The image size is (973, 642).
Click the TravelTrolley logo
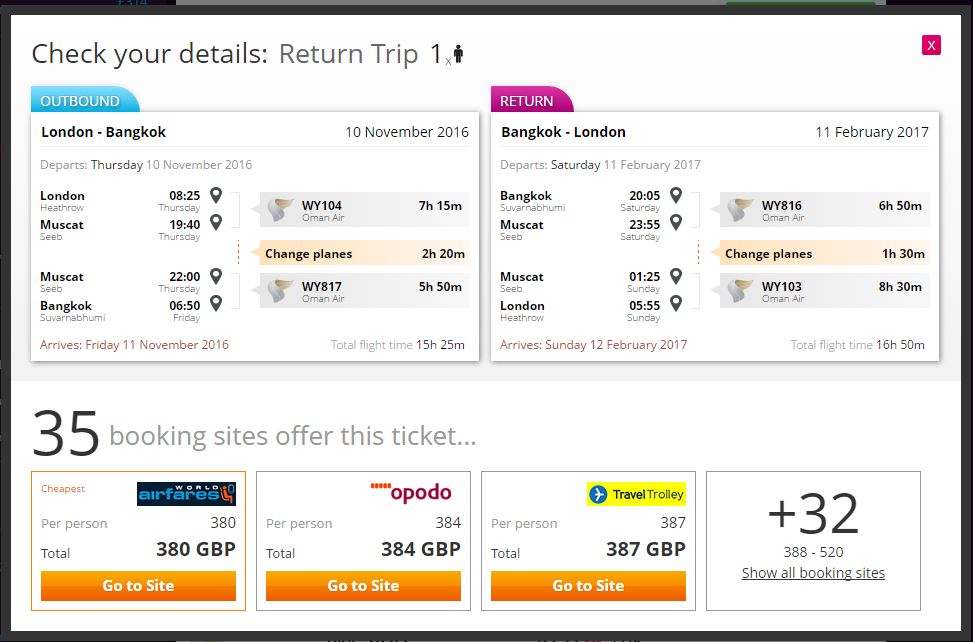coord(636,494)
